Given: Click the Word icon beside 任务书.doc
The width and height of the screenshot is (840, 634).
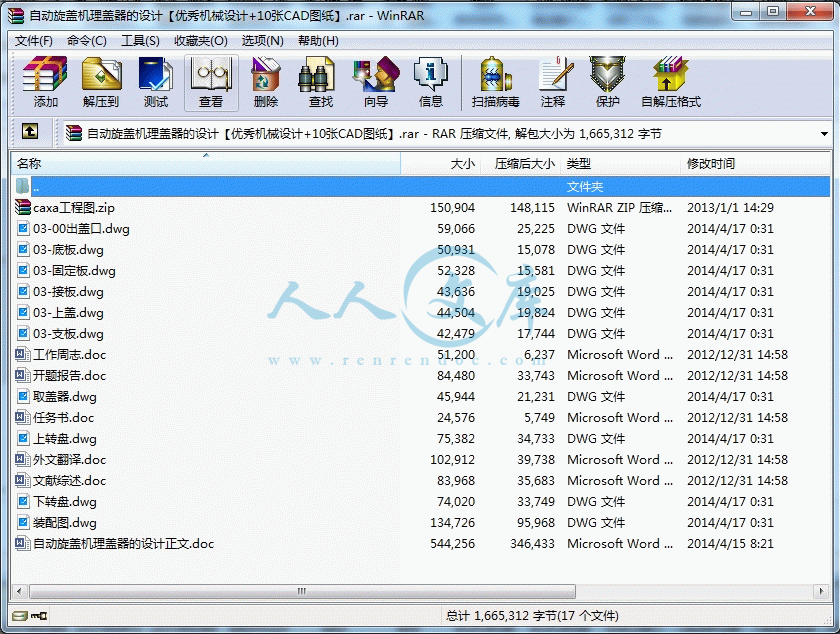Looking at the screenshot, I should (22, 417).
